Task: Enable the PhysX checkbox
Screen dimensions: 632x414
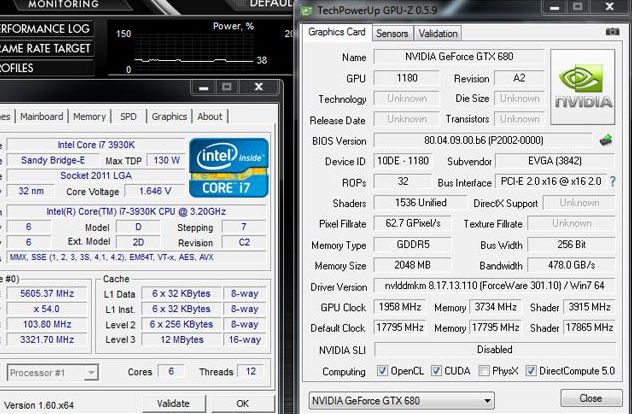Action: [484, 370]
